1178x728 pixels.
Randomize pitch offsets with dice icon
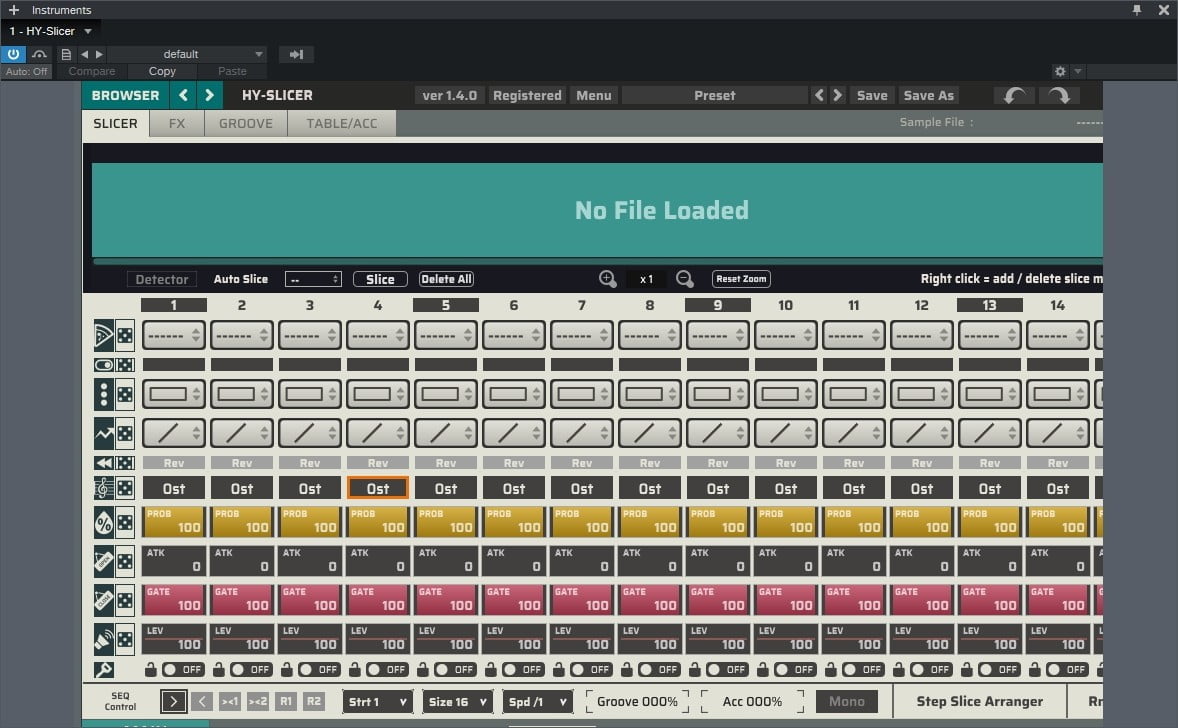pyautogui.click(x=125, y=488)
